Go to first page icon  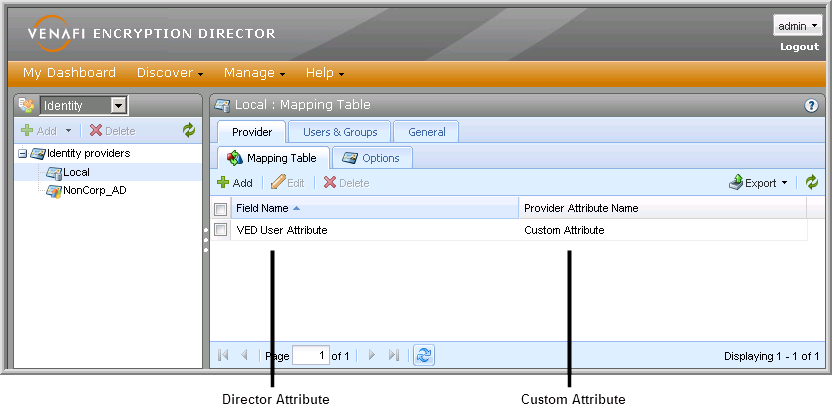pyautogui.click(x=223, y=355)
